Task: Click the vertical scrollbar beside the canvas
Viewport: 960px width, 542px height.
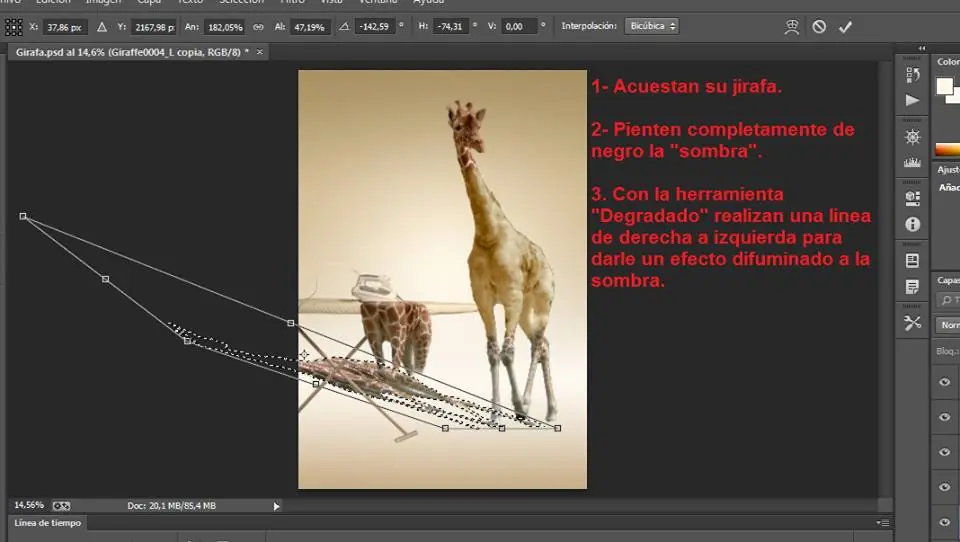Action: pyautogui.click(x=885, y=279)
